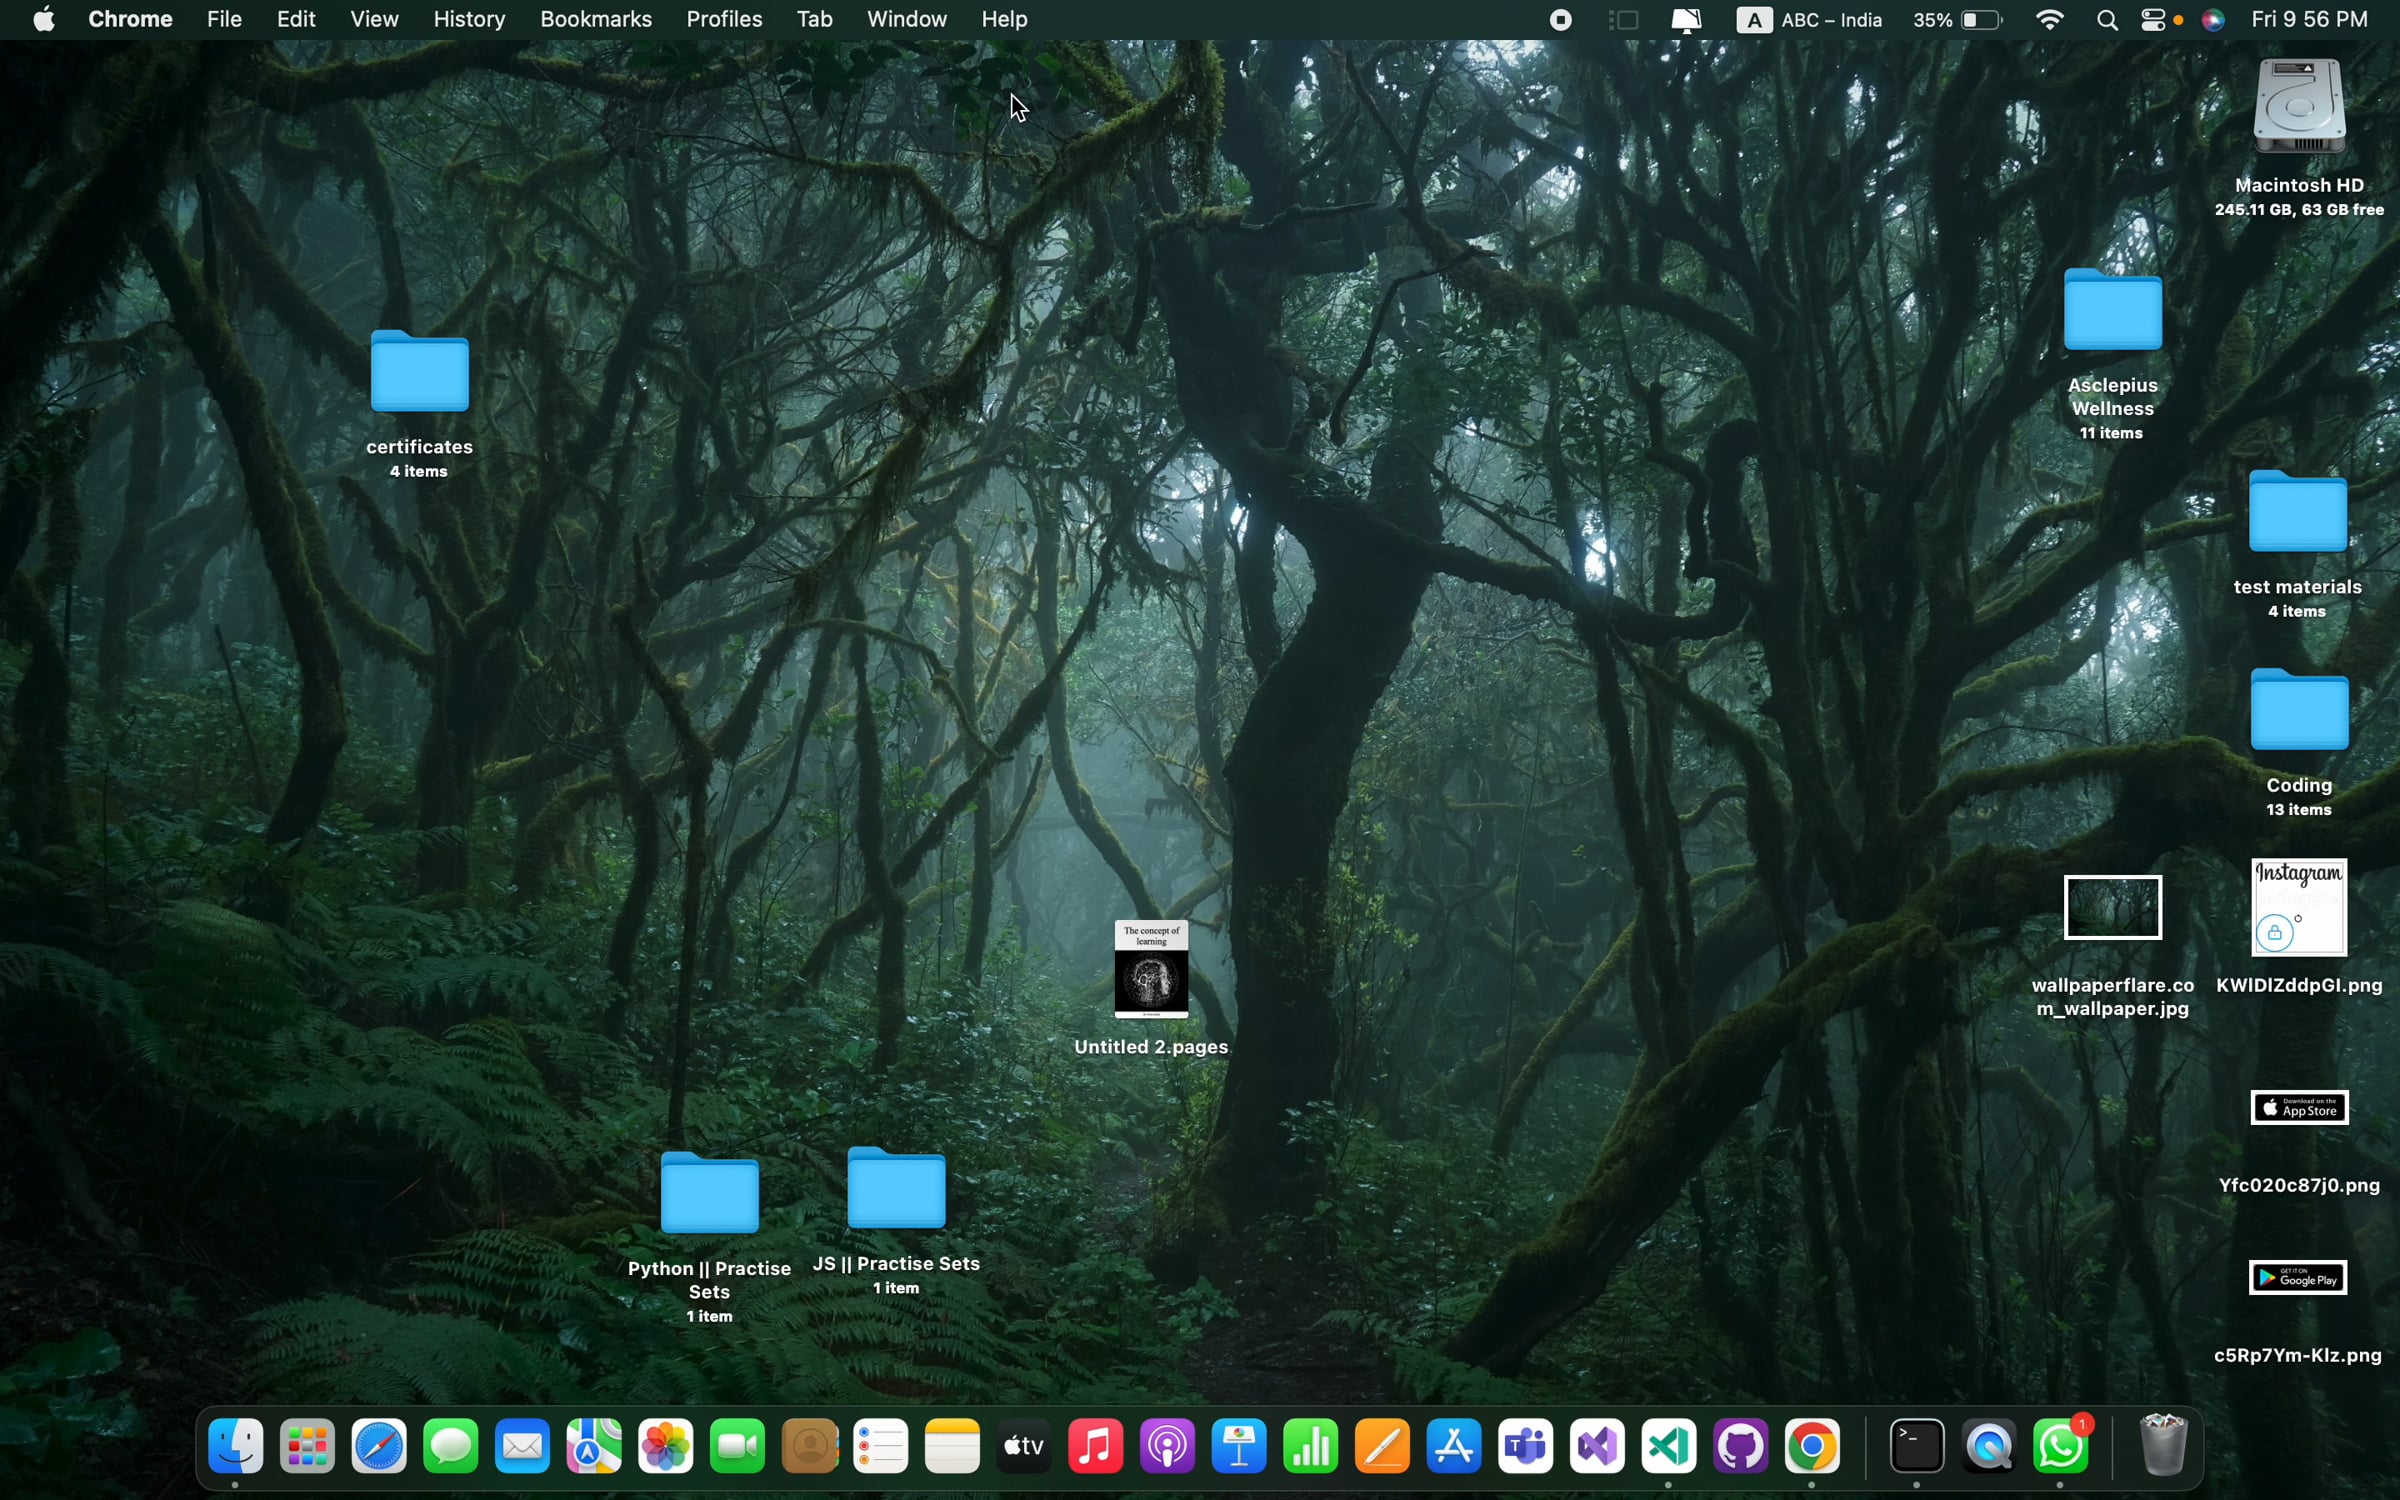Open the Numbers app in dock
This screenshot has width=2400, height=1500.
1310,1446
